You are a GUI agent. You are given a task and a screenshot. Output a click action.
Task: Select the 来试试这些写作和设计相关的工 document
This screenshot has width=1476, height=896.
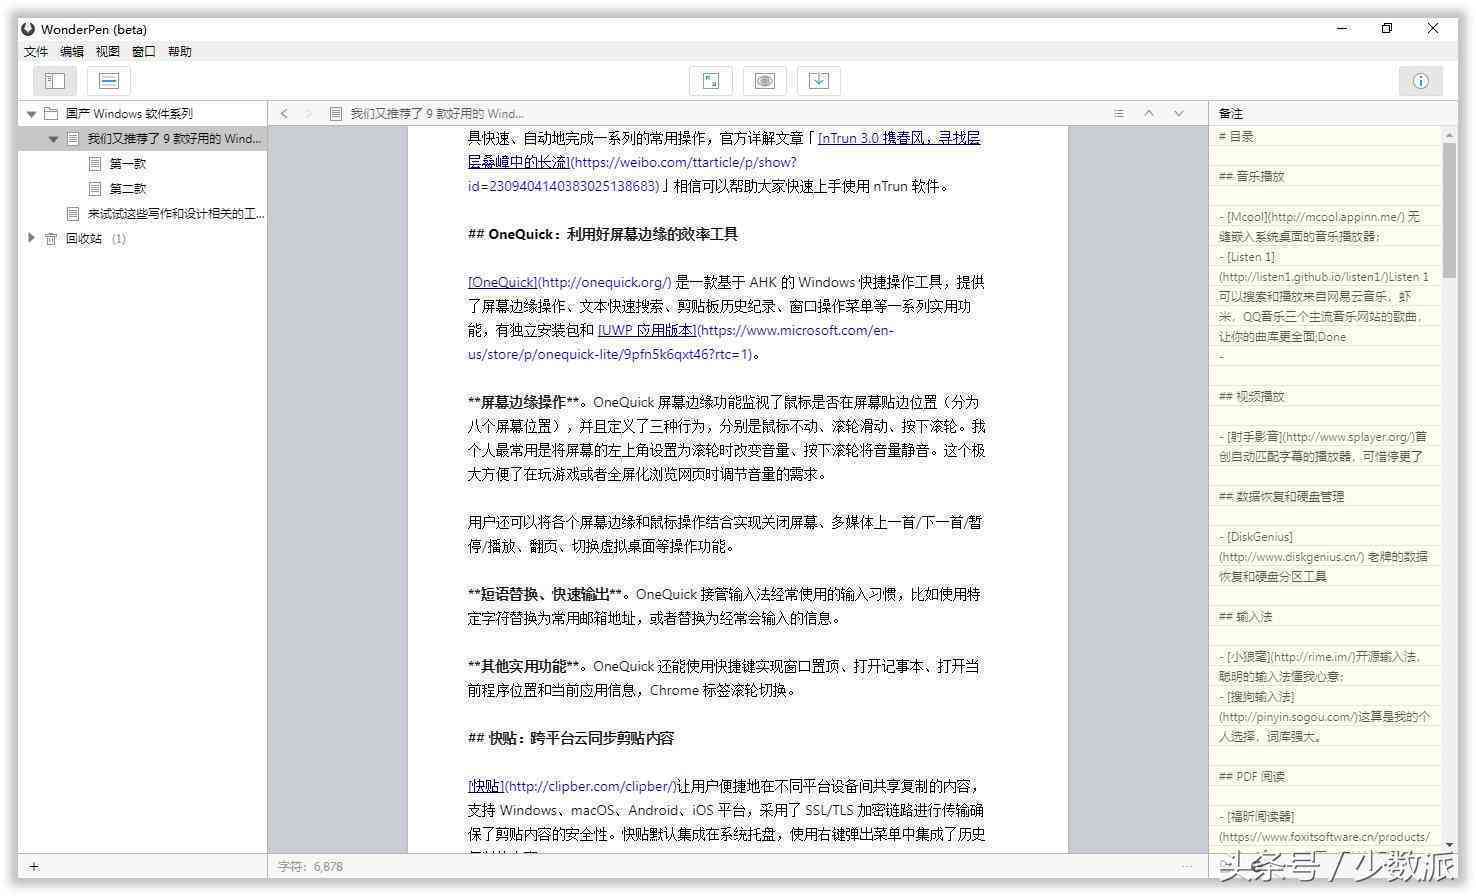176,214
